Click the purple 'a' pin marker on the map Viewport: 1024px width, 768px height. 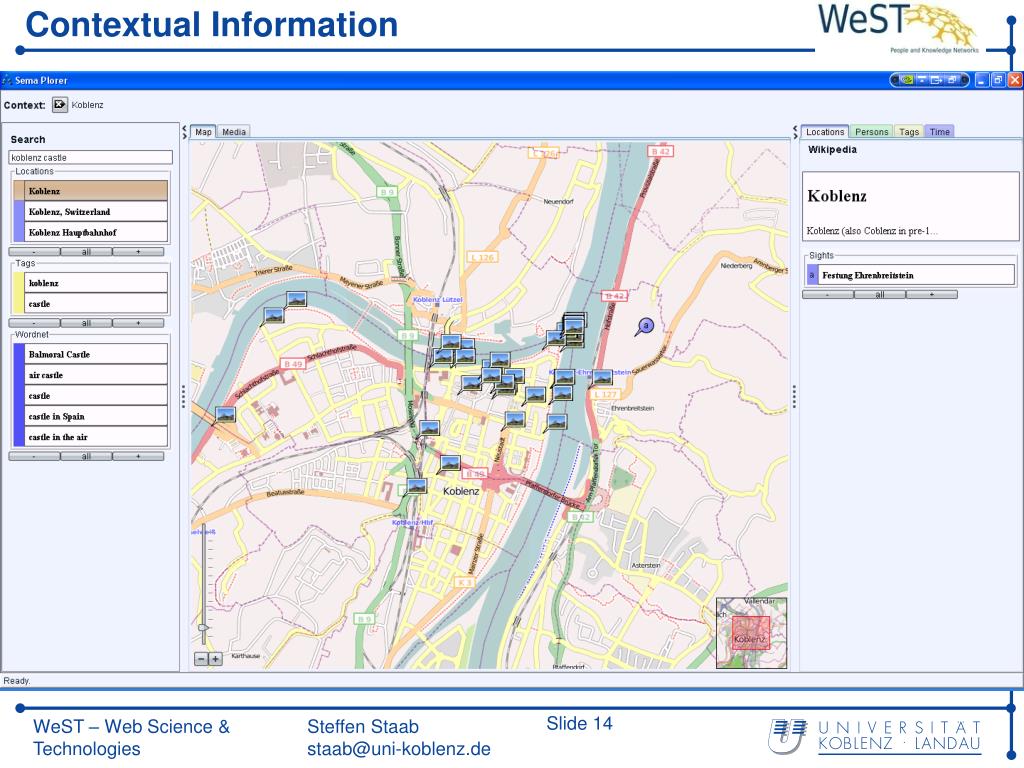[645, 326]
